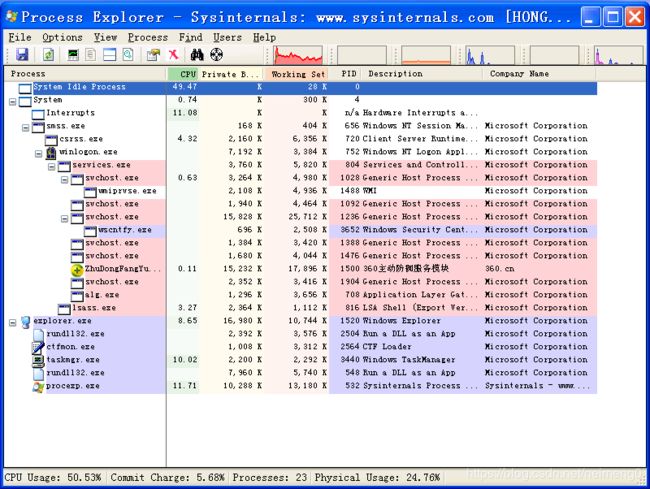Click the ctfmon.exe pen icon
The width and height of the screenshot is (650, 489).
tap(38, 347)
